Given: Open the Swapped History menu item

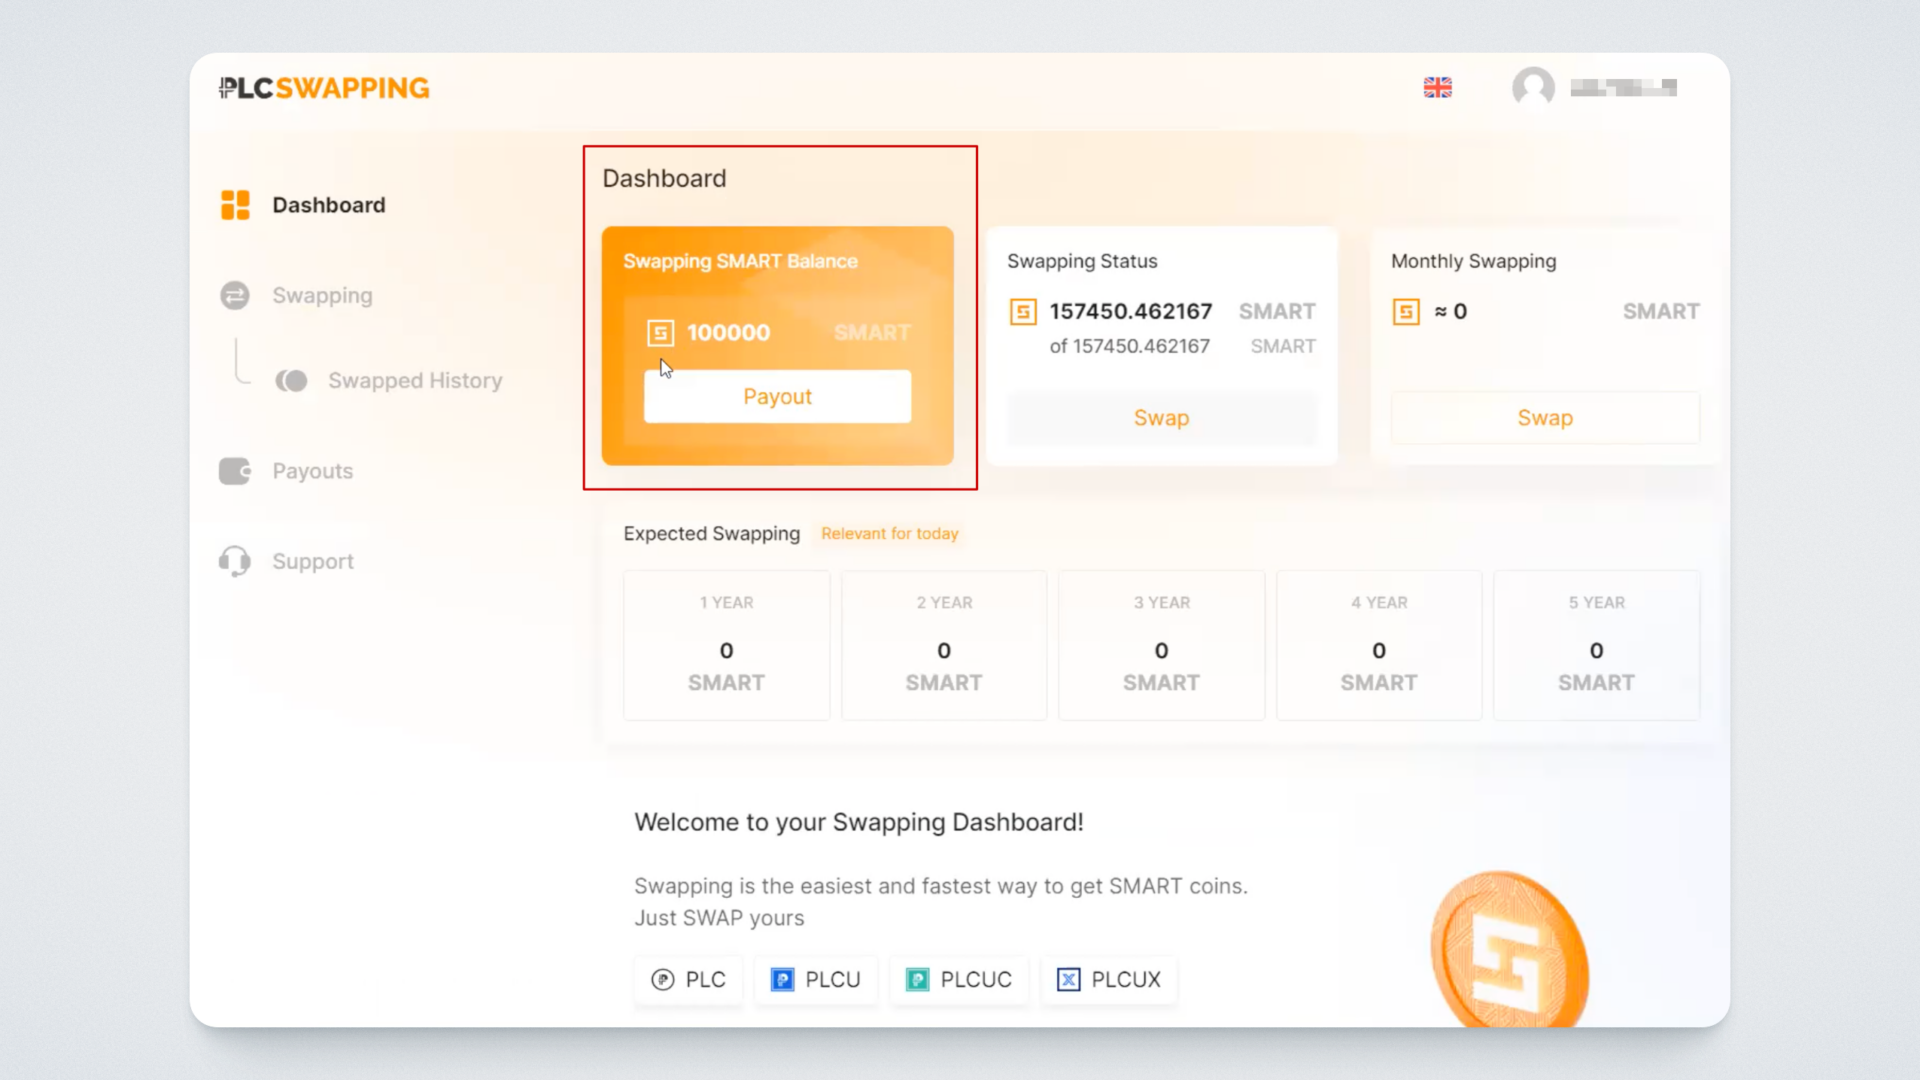Looking at the screenshot, I should (x=414, y=381).
